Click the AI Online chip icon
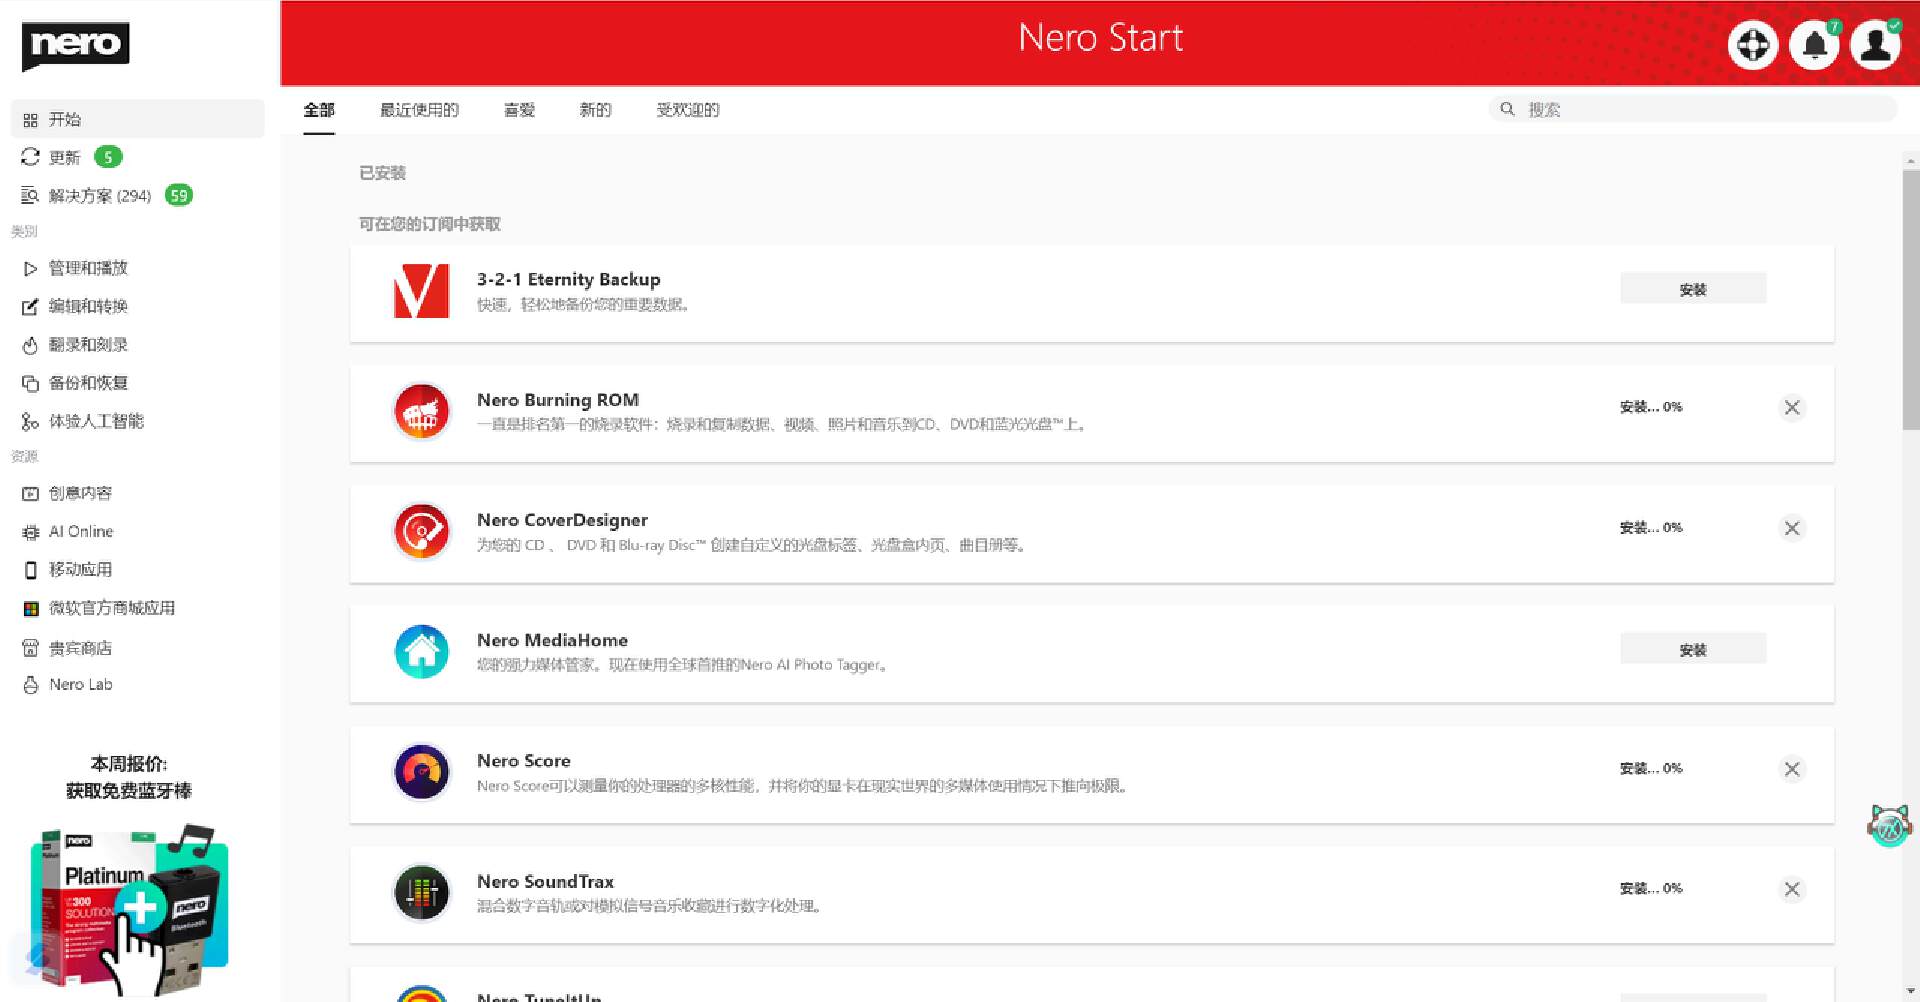The height and width of the screenshot is (1002, 1920). (30, 532)
